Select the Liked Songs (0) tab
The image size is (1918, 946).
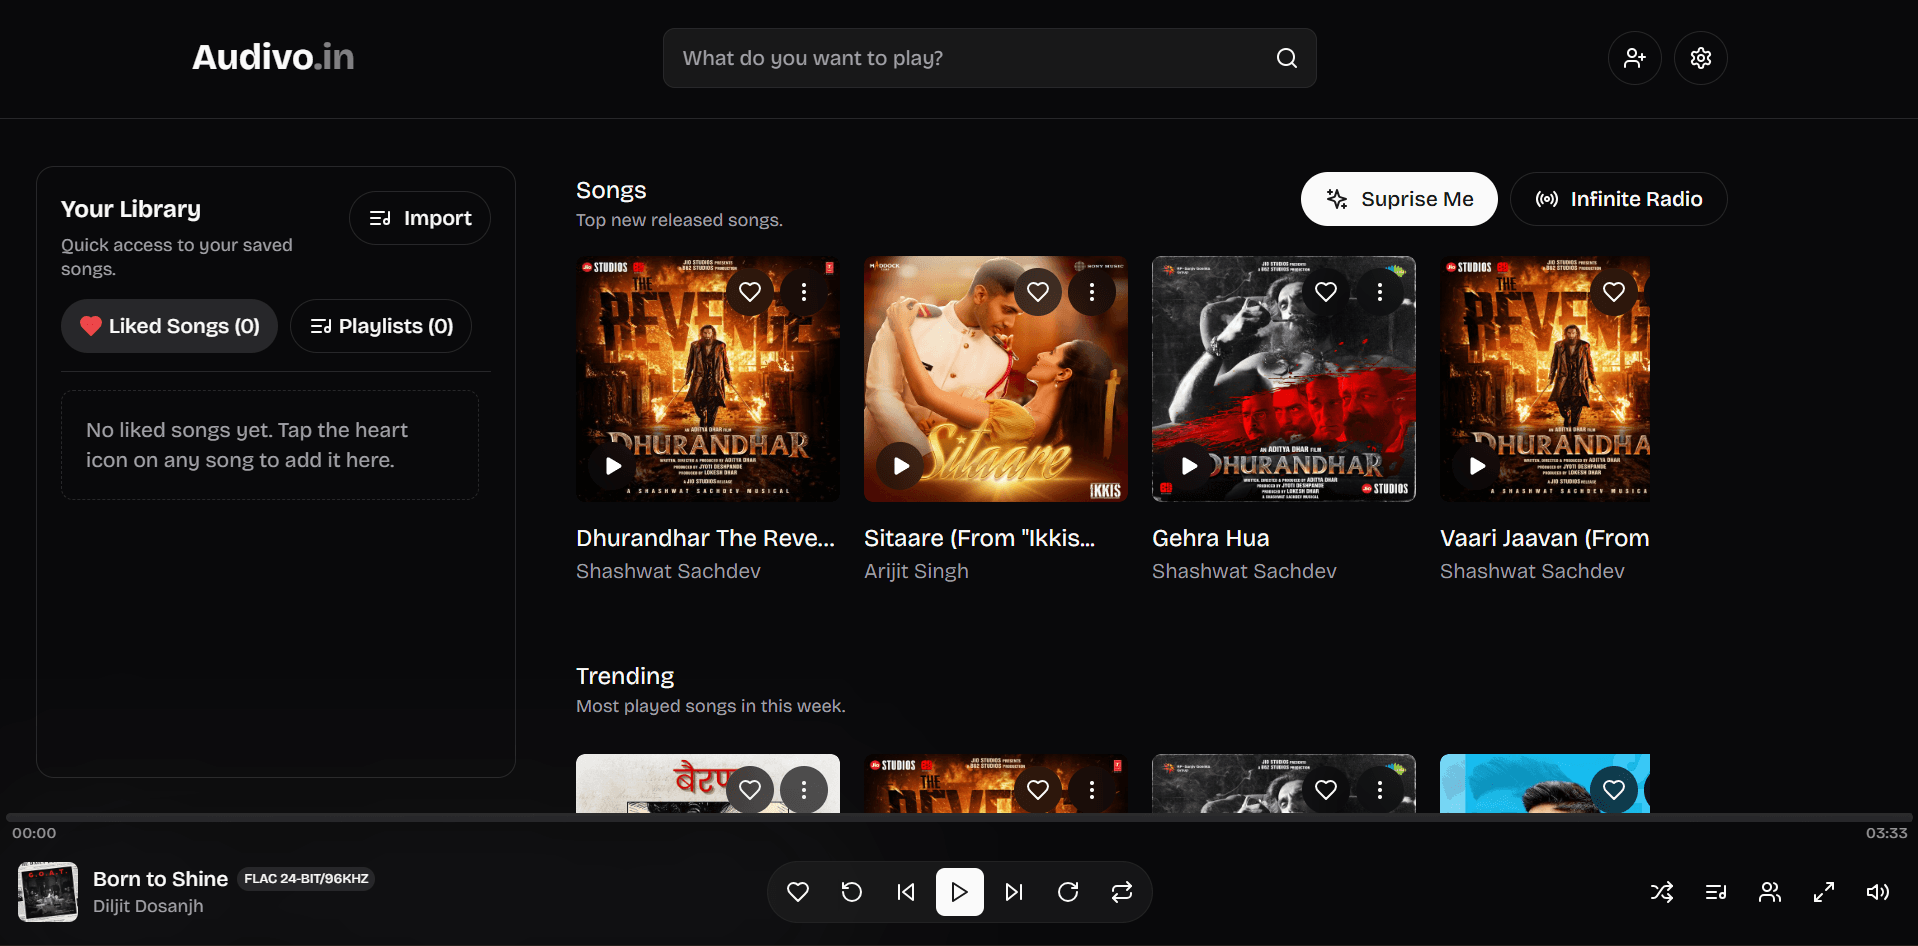[x=169, y=326]
